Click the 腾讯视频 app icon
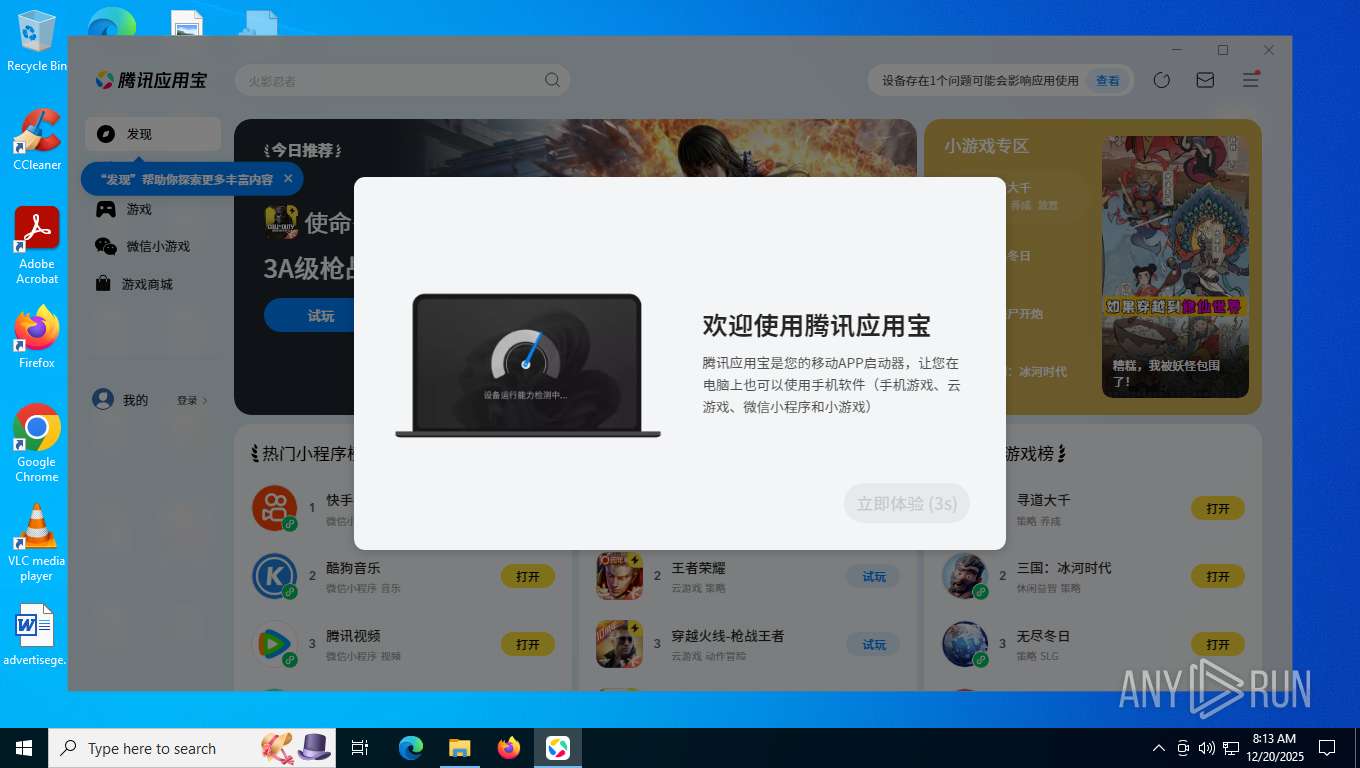The image size is (1360, 768). pos(275,644)
